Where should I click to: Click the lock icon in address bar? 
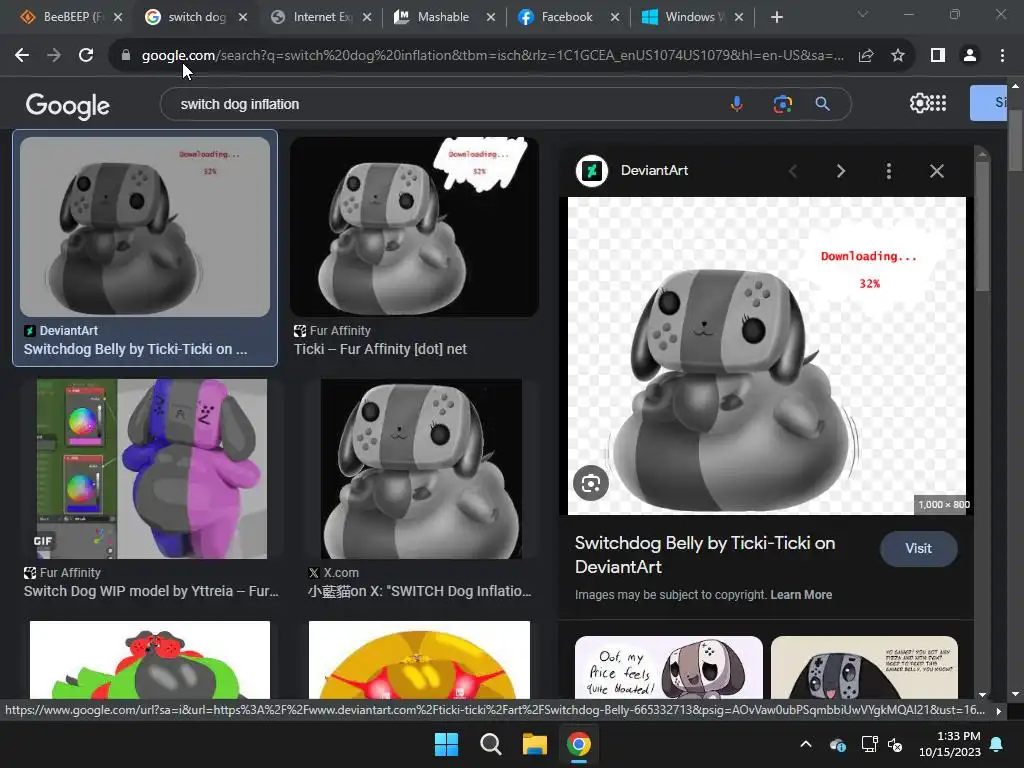point(126,56)
